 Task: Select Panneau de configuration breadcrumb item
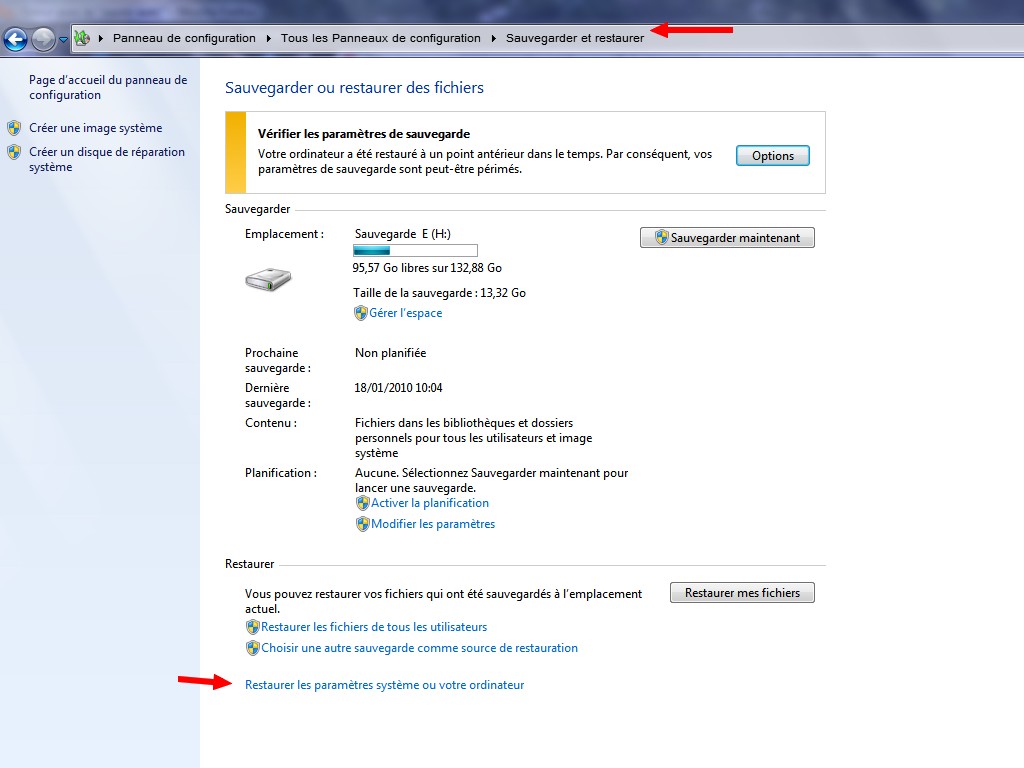point(184,38)
